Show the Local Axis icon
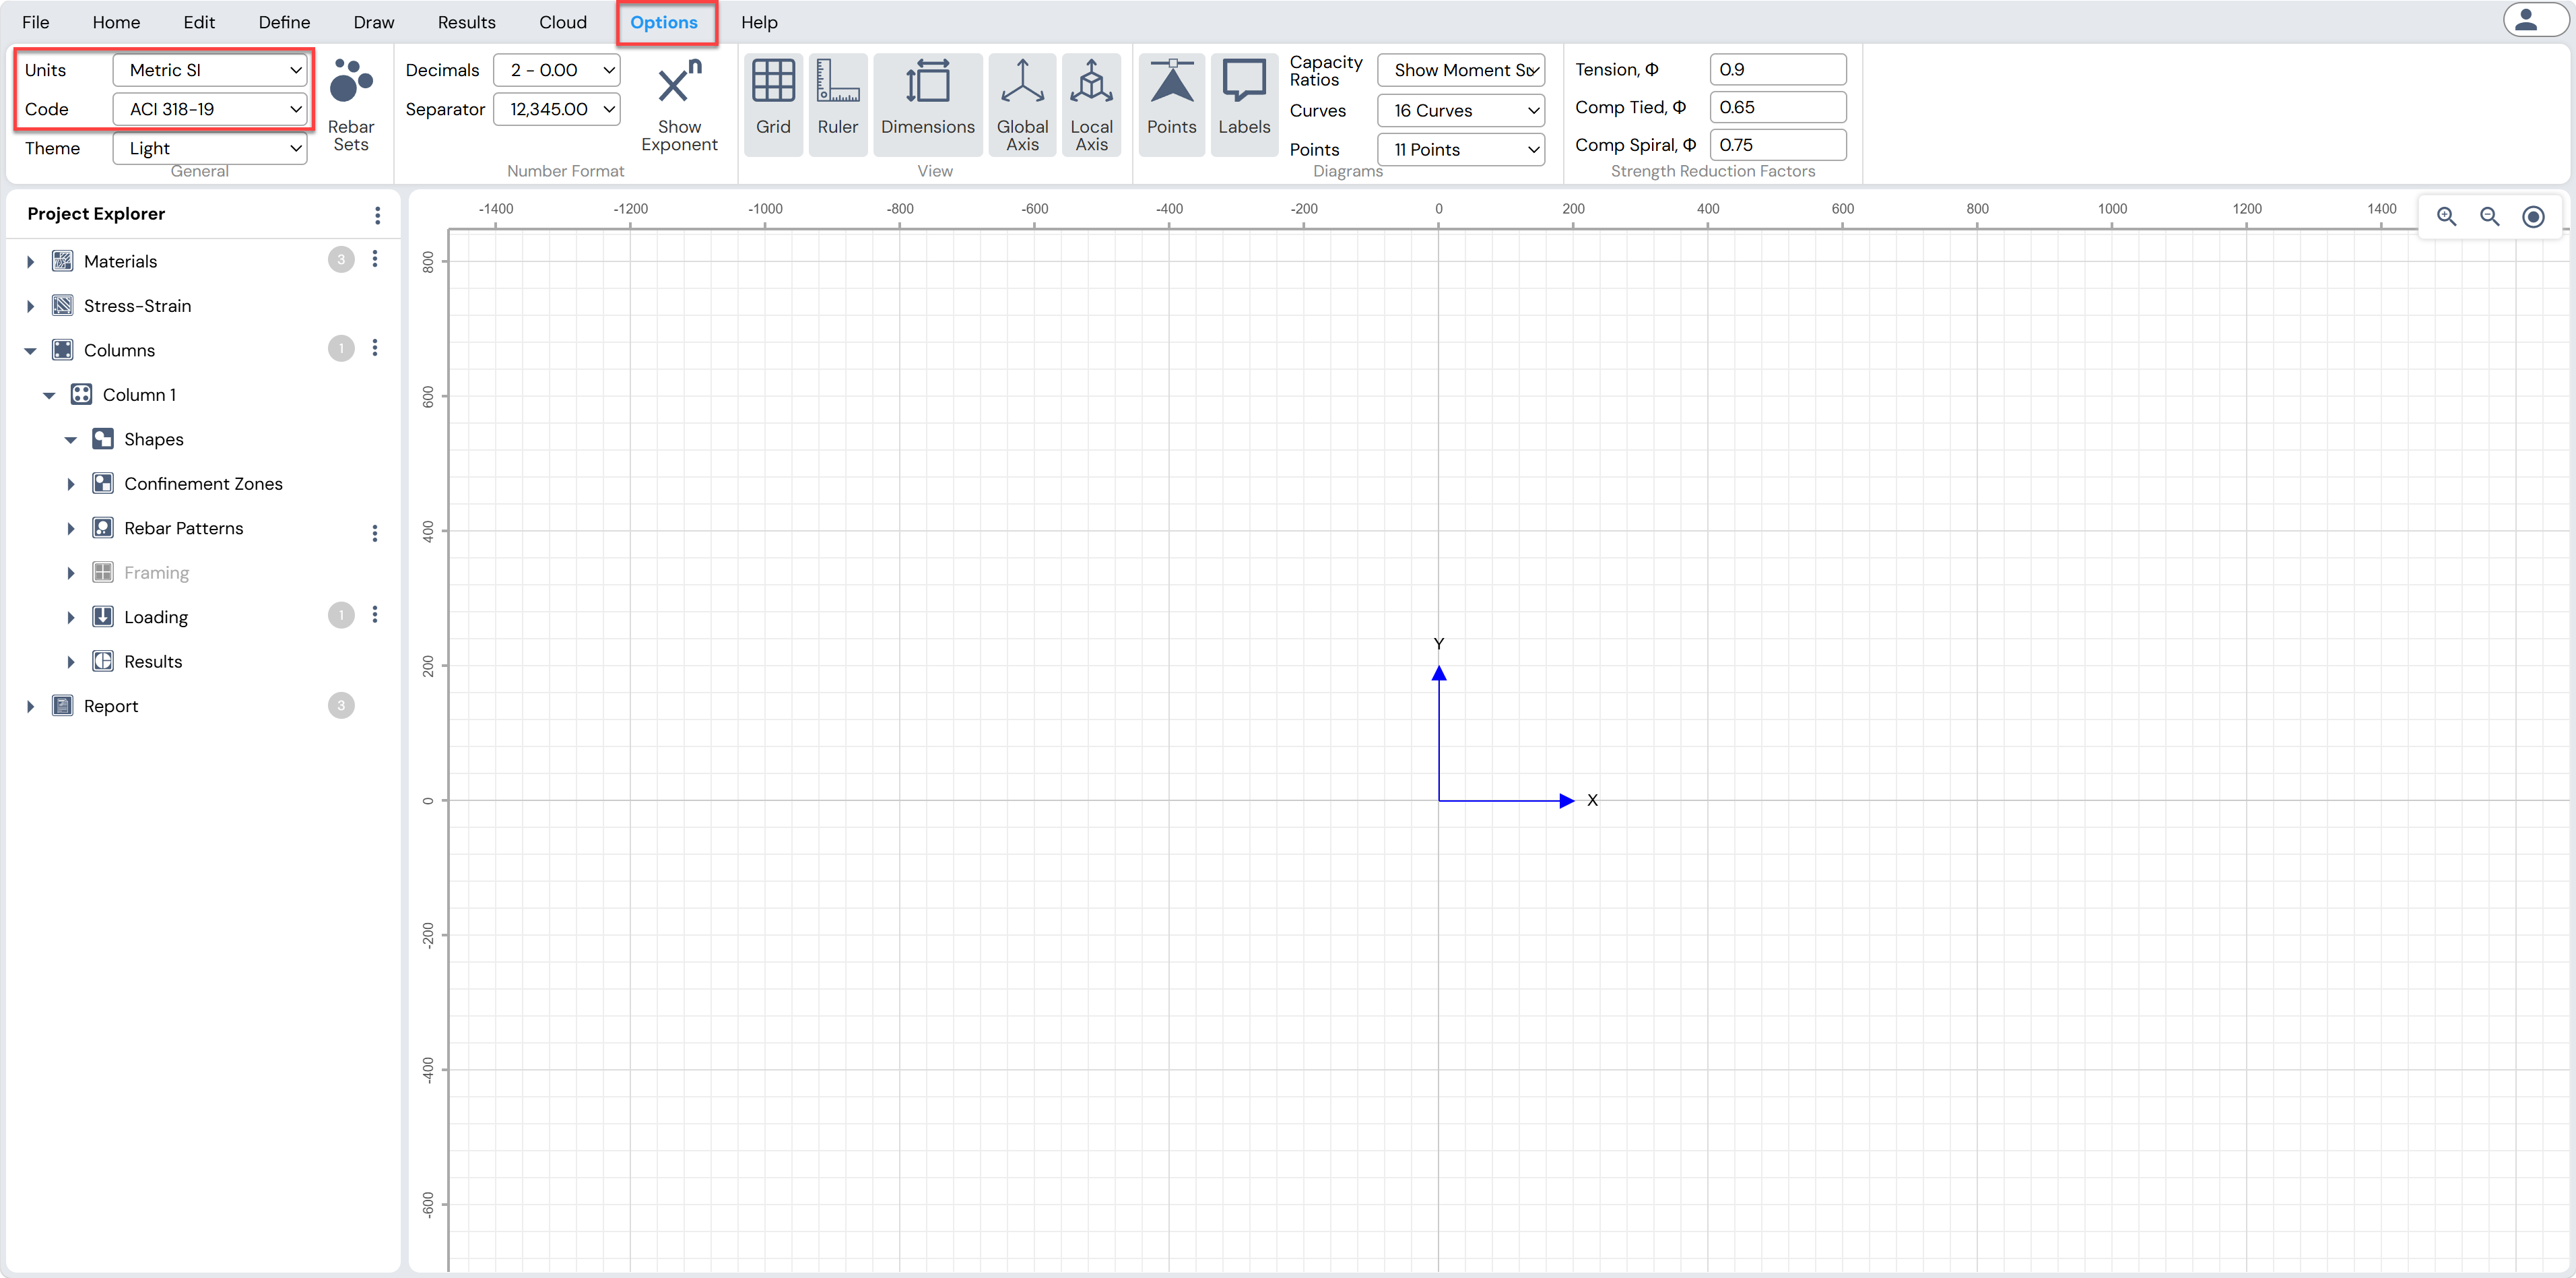 (1091, 105)
